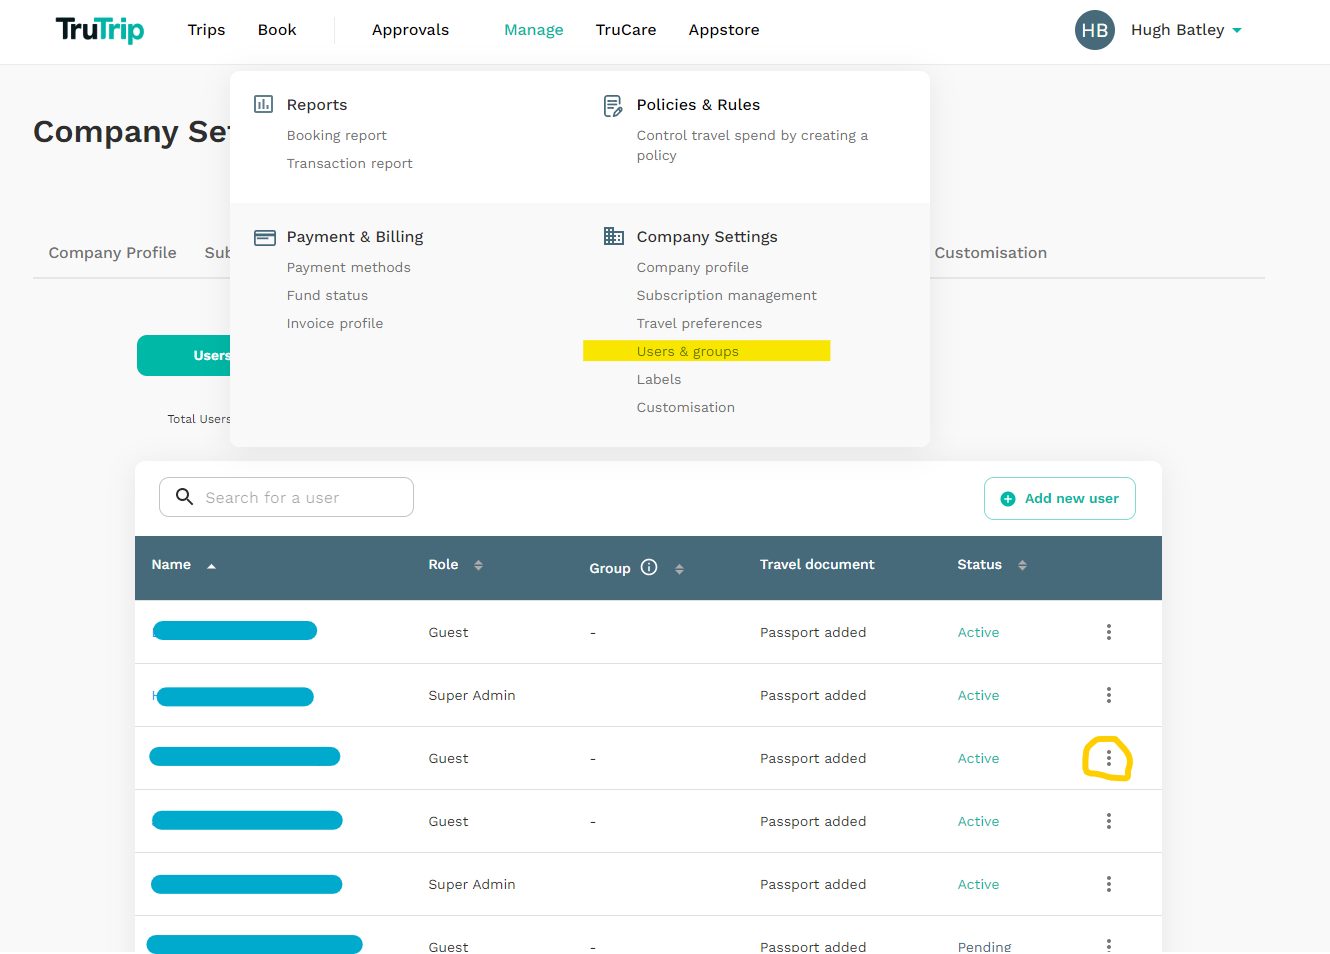Click the Company Settings menu heading
Viewport: 1330px width, 954px height.
(x=707, y=237)
